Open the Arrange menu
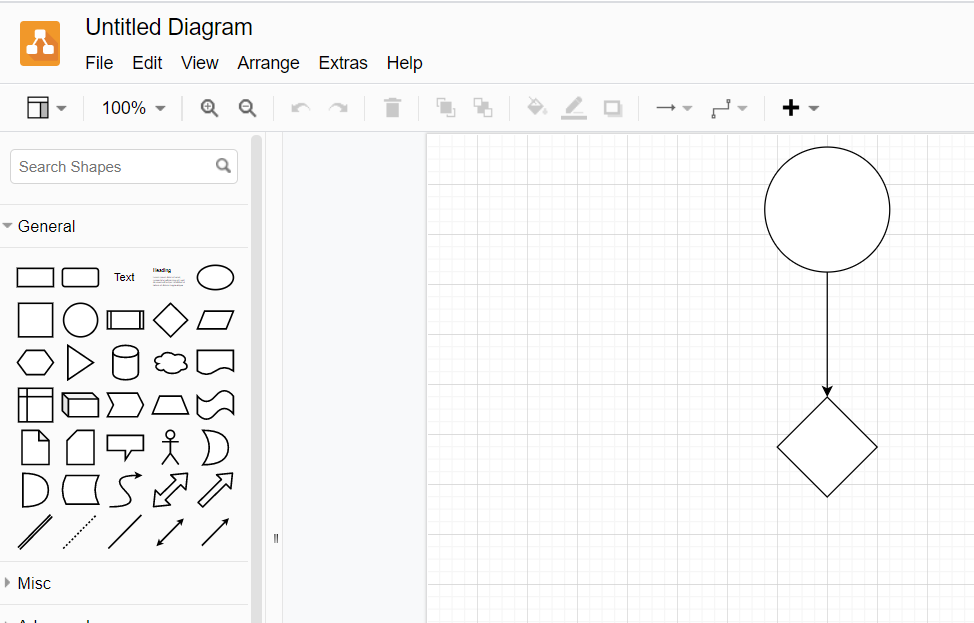Image resolution: width=974 pixels, height=623 pixels. click(268, 62)
